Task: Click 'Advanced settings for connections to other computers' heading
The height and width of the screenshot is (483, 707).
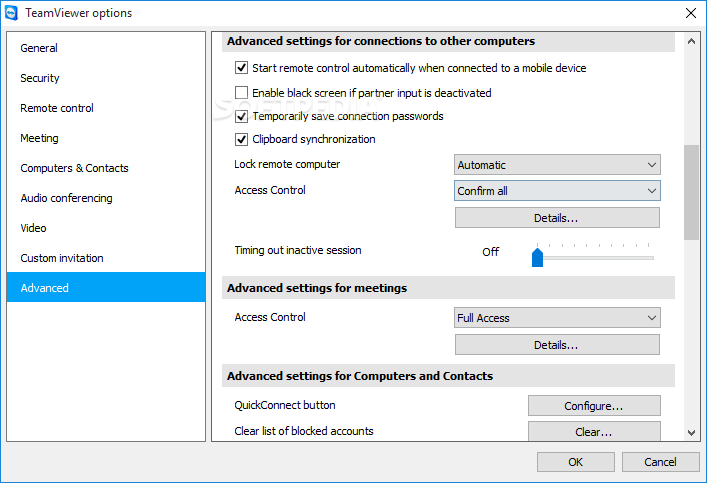Action: 381,41
